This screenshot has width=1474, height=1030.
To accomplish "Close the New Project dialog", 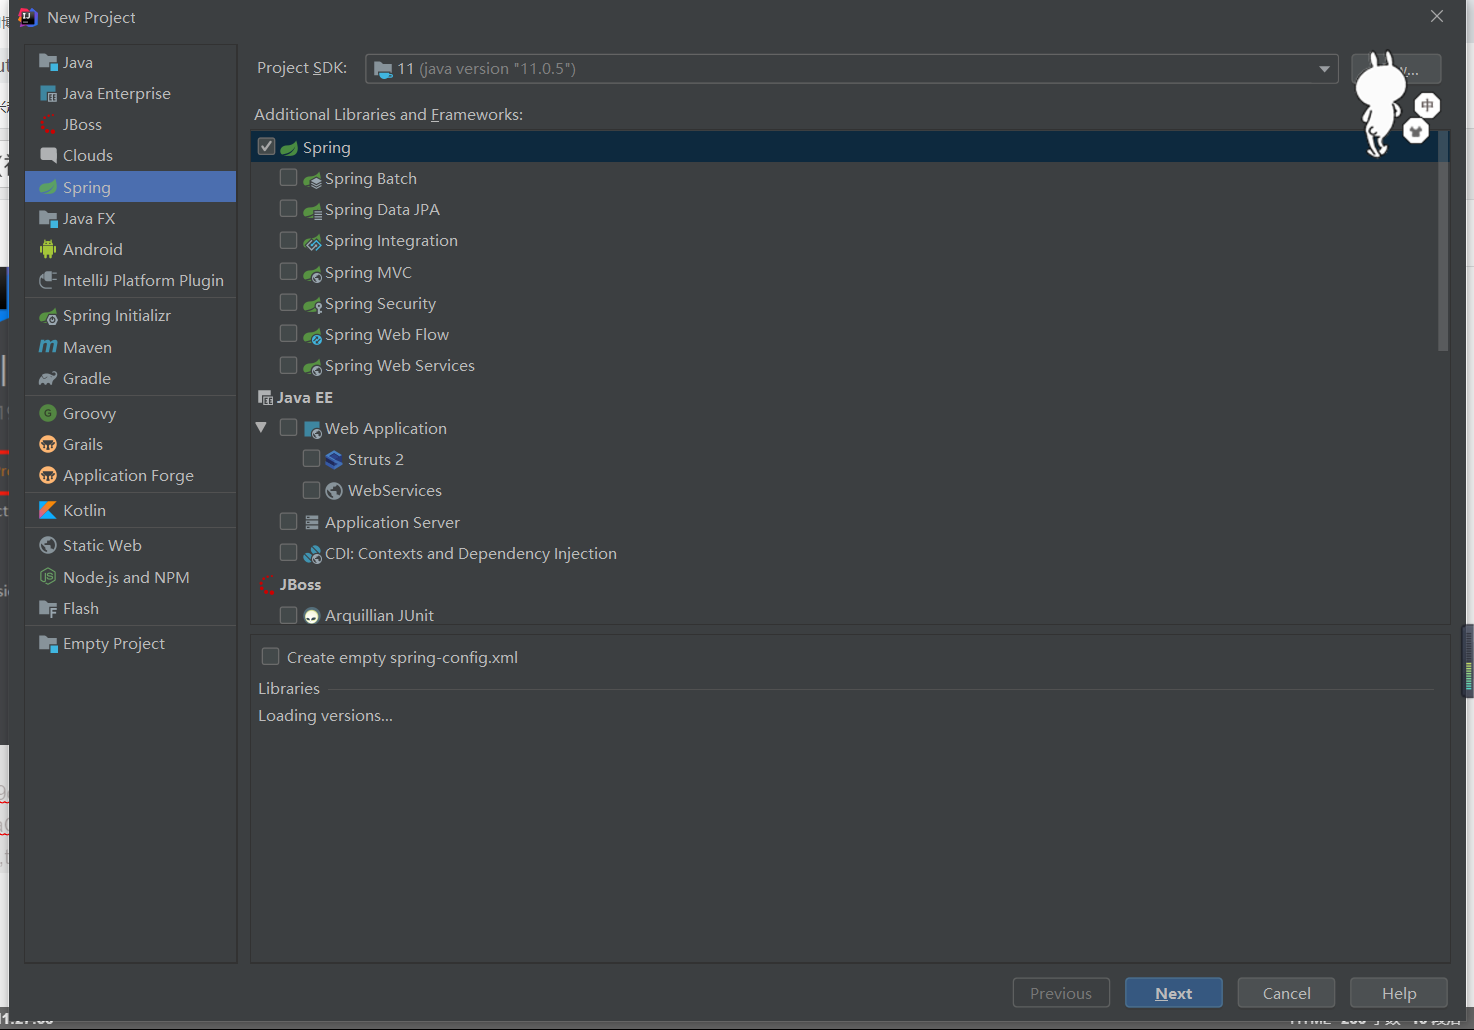I will click(1437, 17).
